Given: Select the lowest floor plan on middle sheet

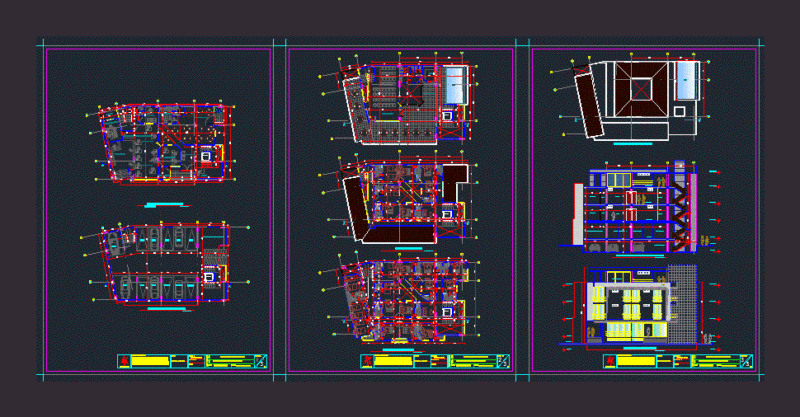Looking at the screenshot, I should pos(400,299).
